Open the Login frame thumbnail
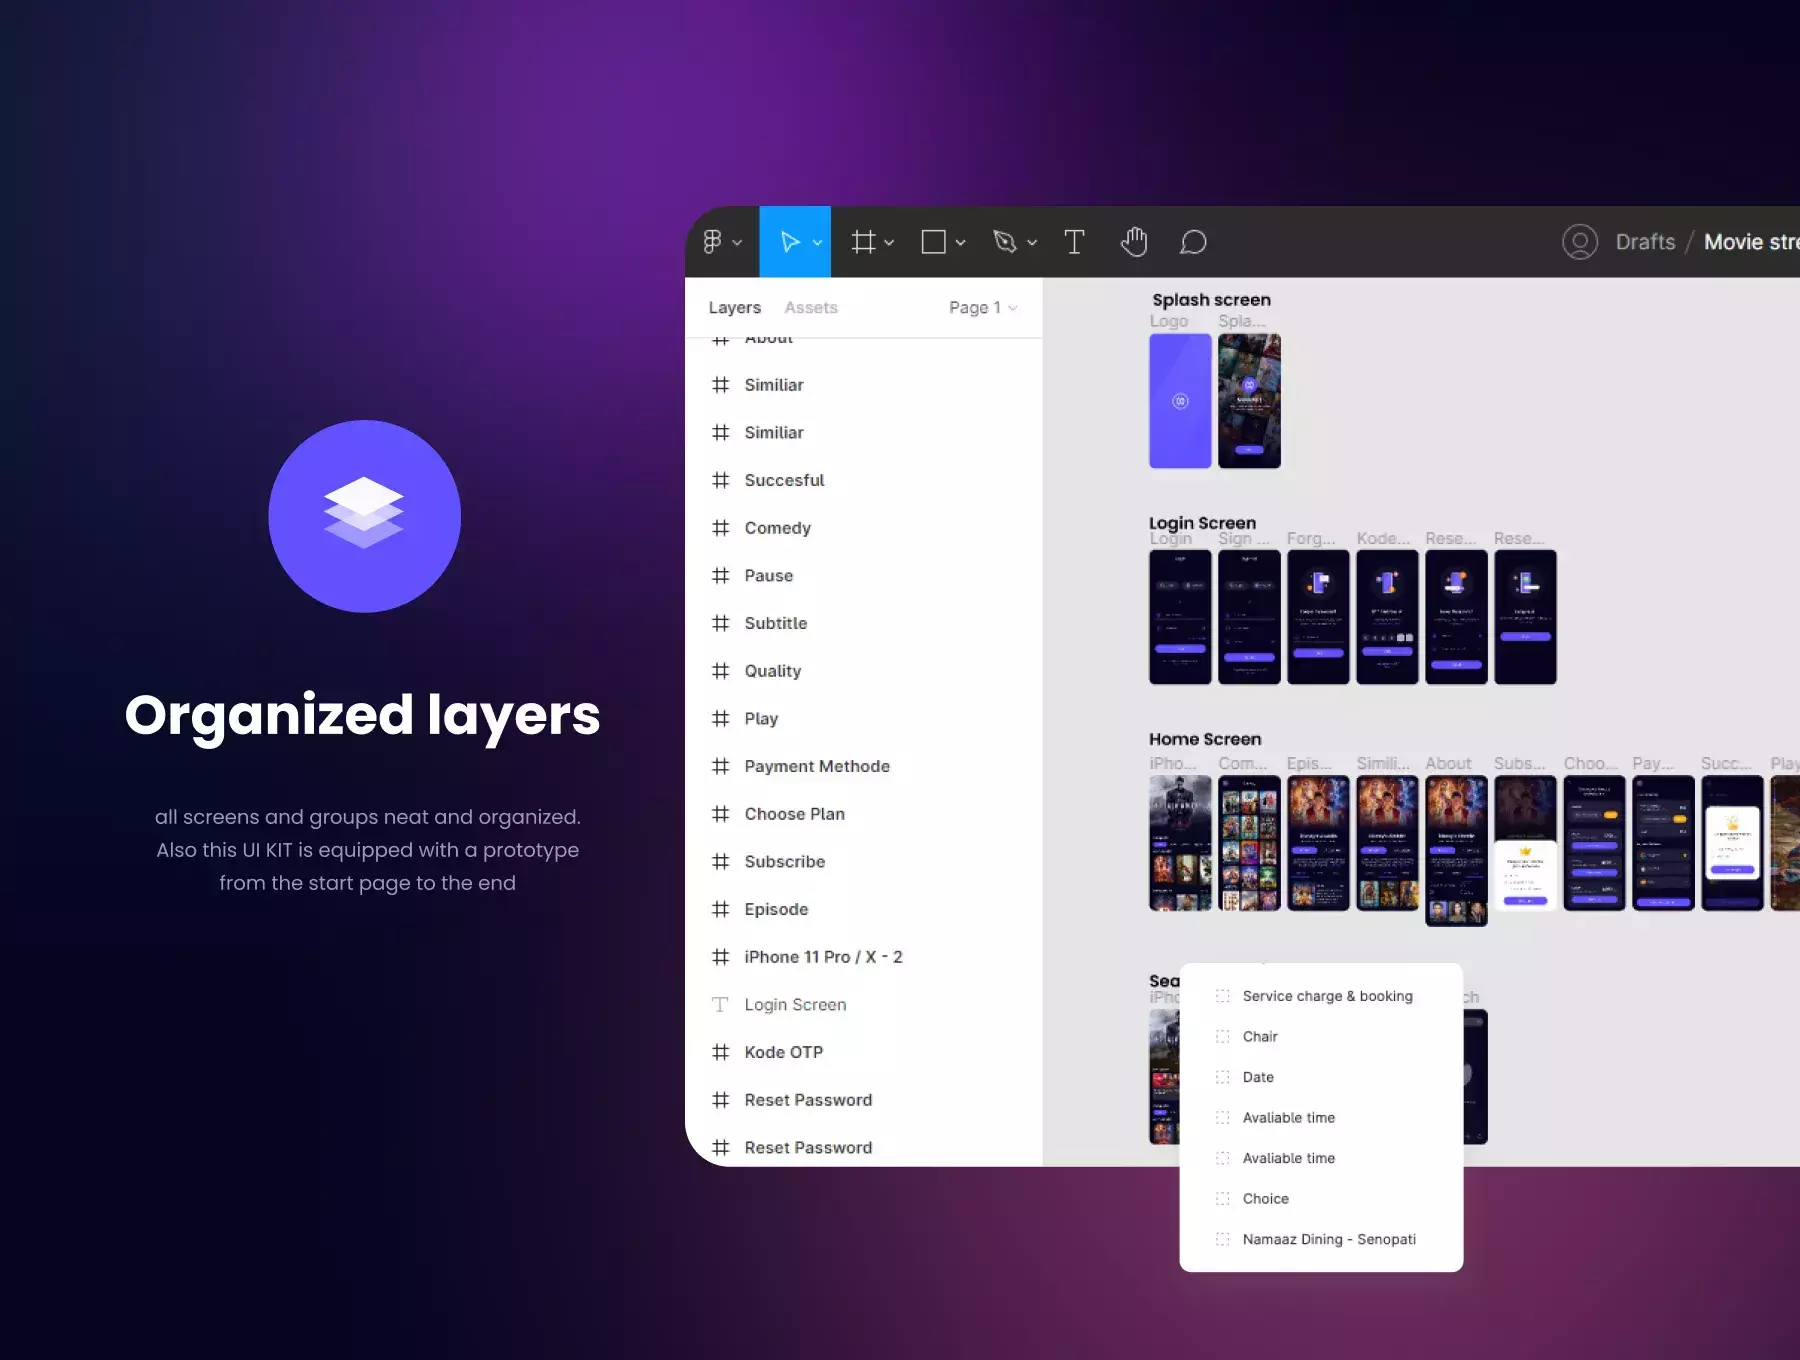 1180,617
